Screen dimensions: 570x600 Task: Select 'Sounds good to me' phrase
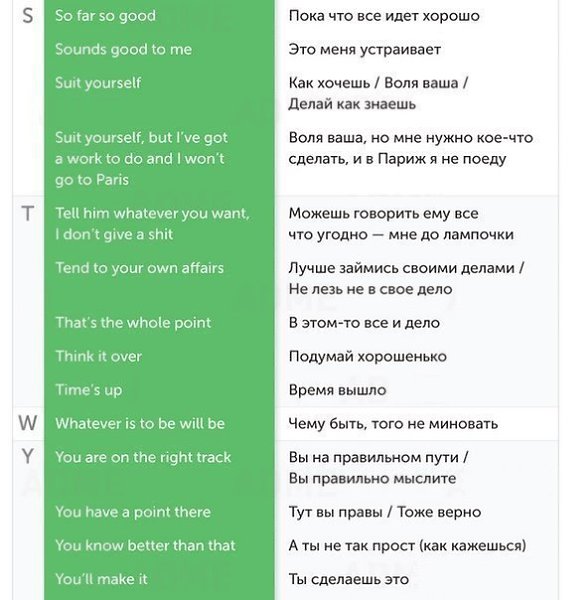tap(123, 50)
